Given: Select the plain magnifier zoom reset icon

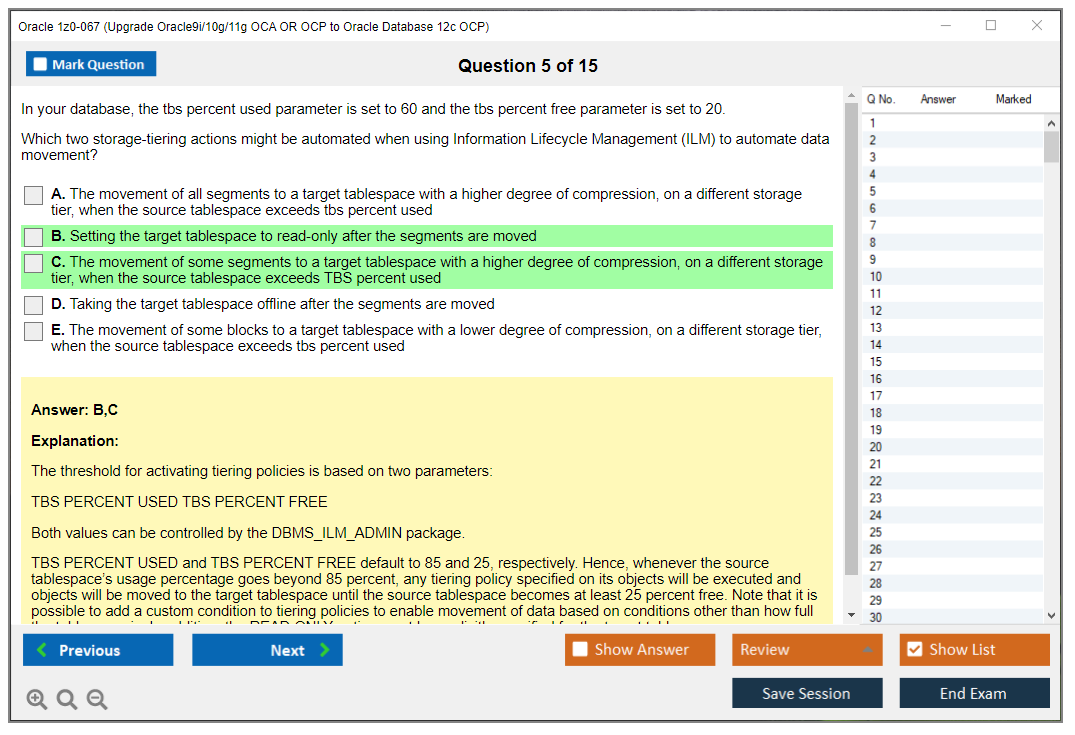Looking at the screenshot, I should point(66,699).
